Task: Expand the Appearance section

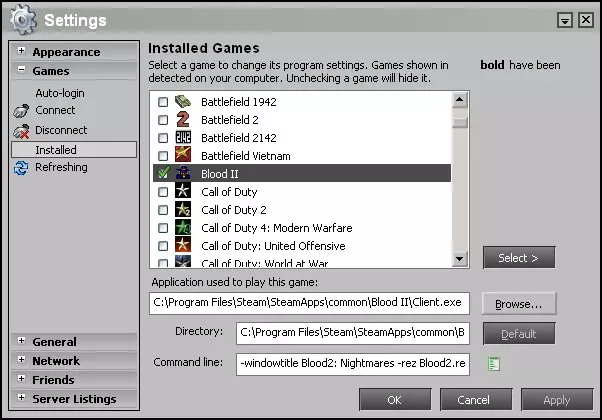Action: (x=22, y=51)
